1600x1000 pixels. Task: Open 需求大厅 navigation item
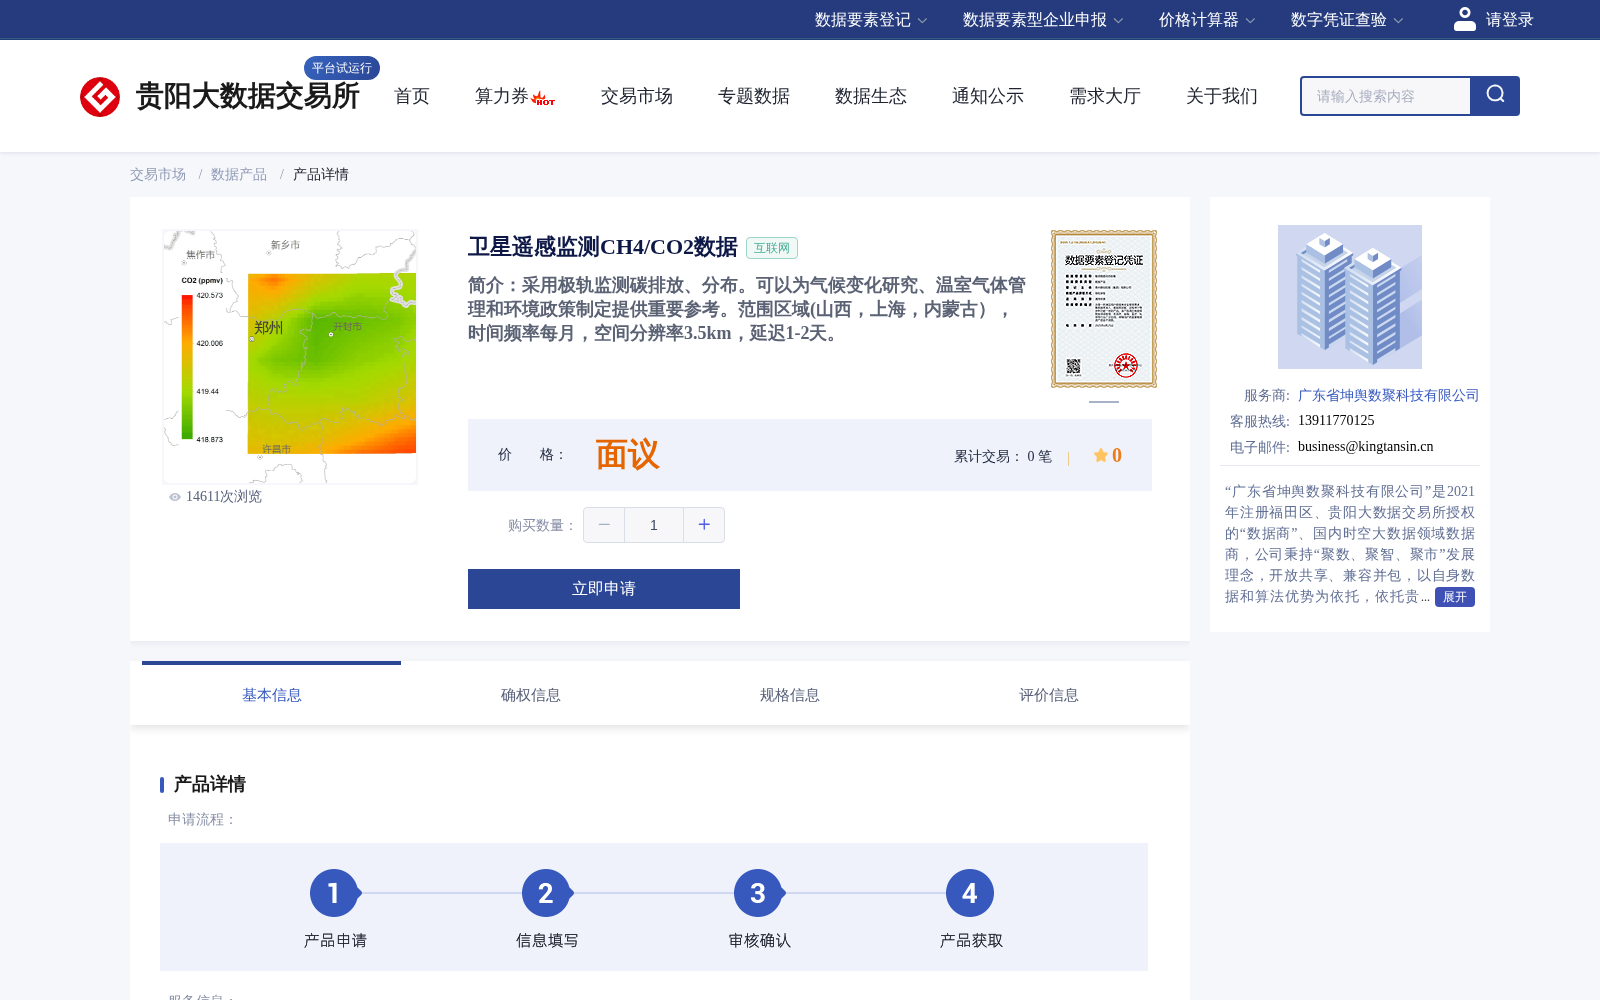(x=1105, y=96)
